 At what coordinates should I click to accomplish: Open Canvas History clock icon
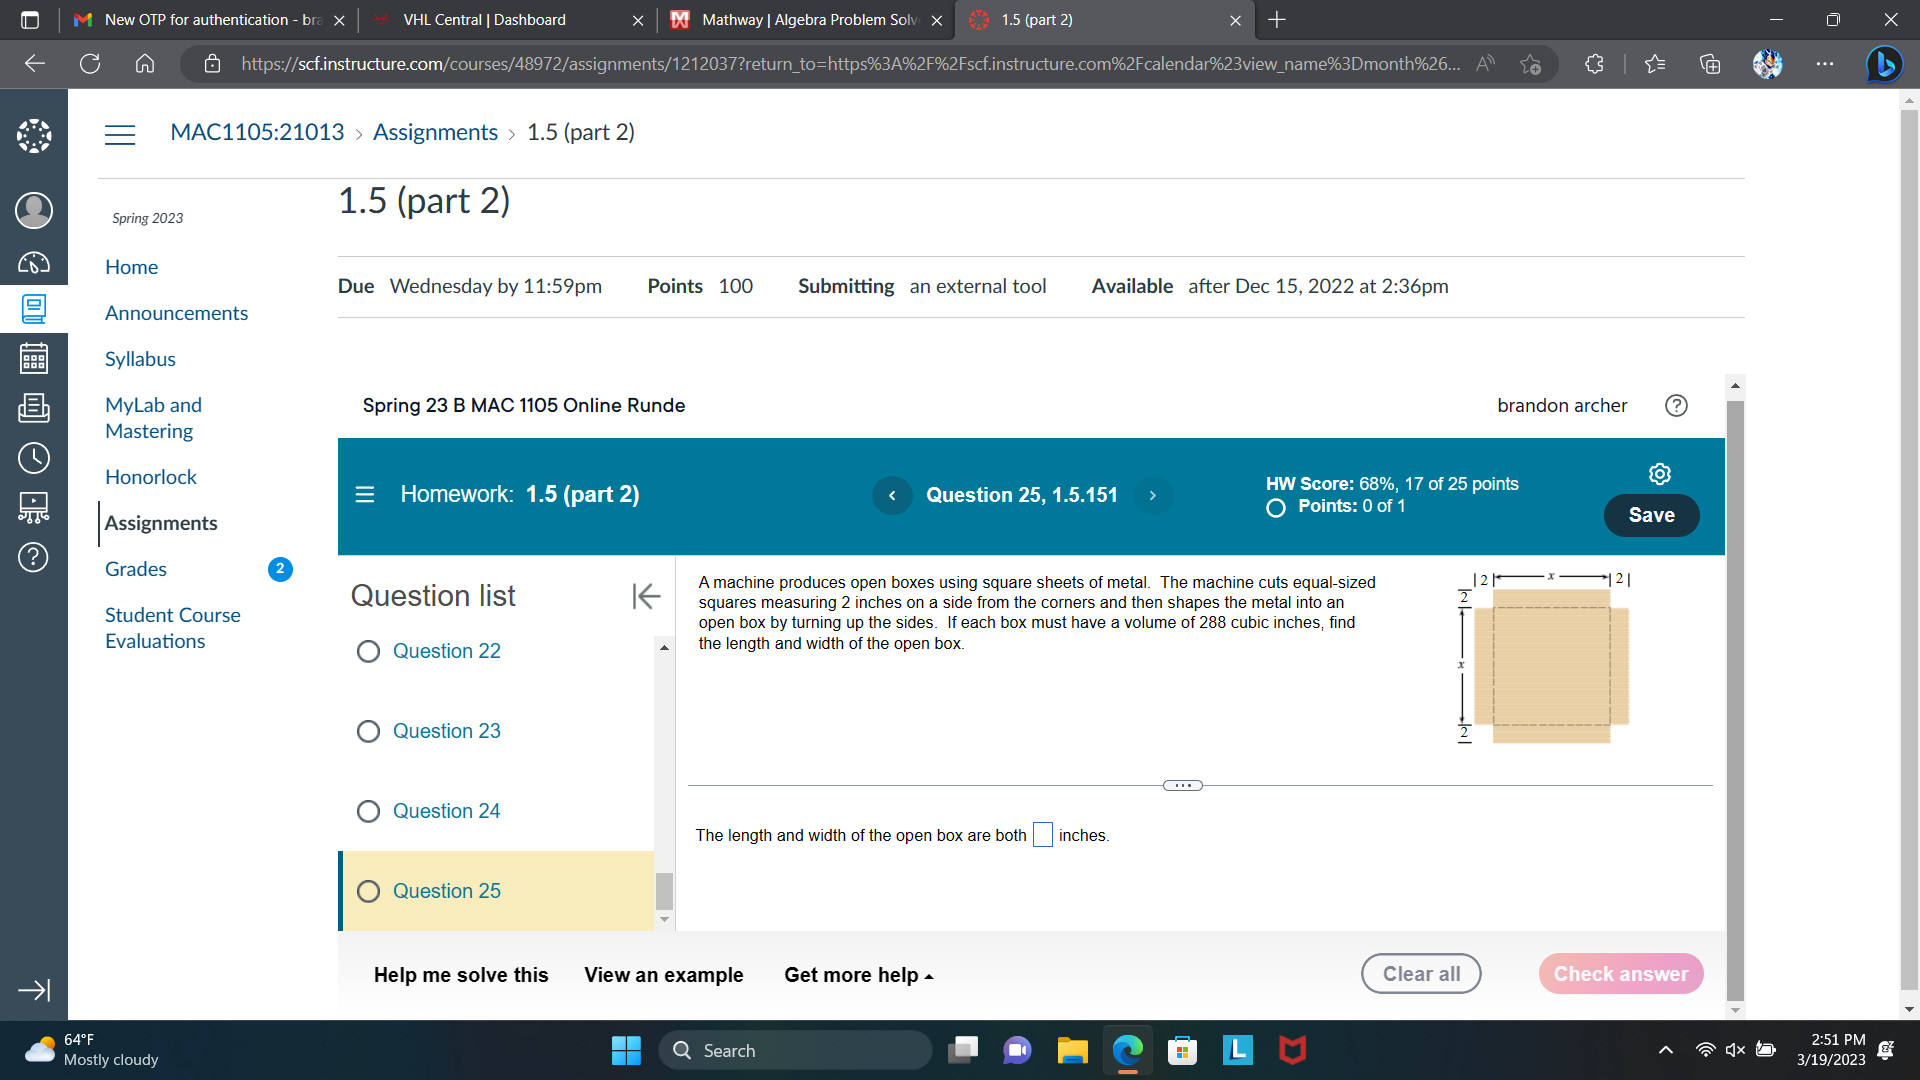click(33, 458)
